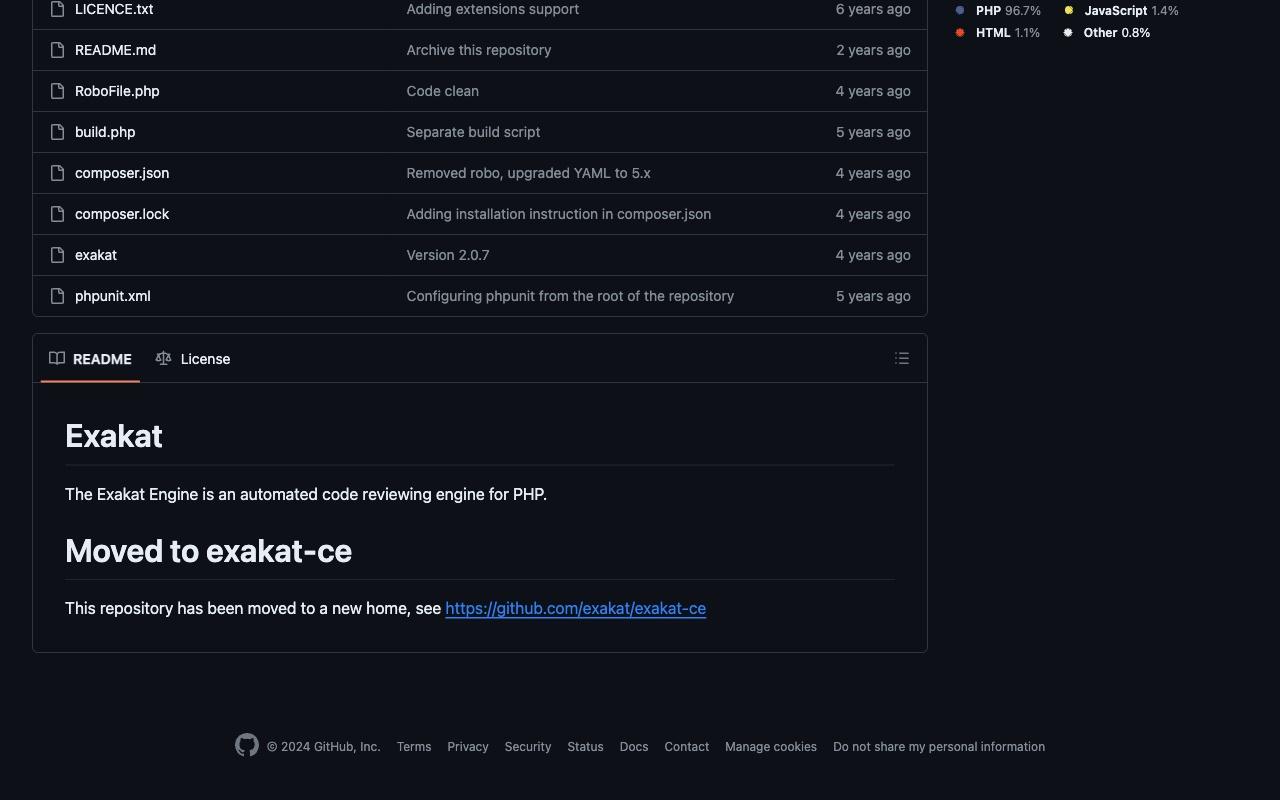The width and height of the screenshot is (1280, 800).
Task: Click the PHP language color dot
Action: pos(960,10)
